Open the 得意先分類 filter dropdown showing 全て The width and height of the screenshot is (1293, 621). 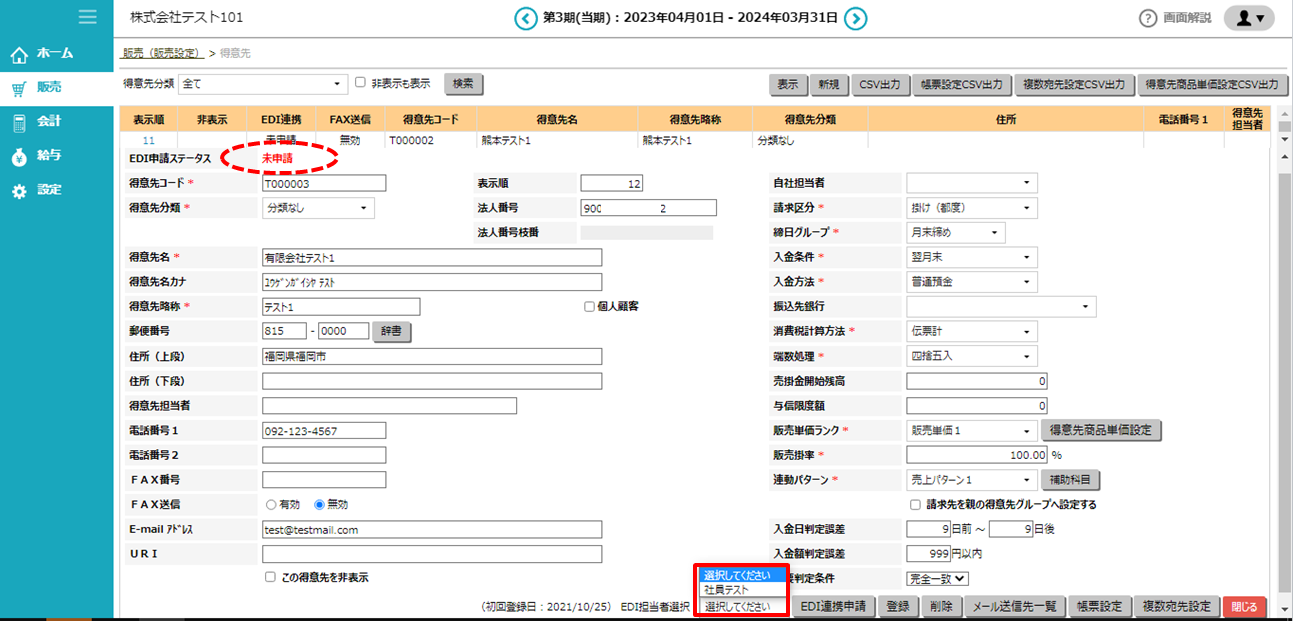point(260,84)
